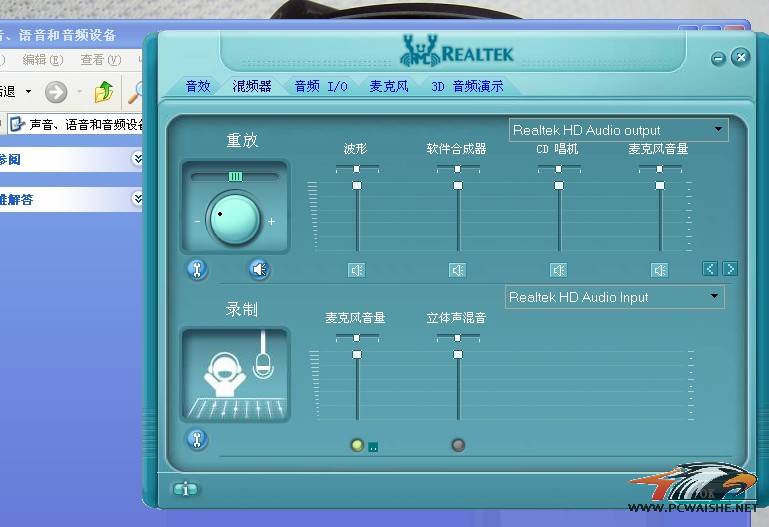Close the Realtek audio manager window
The image size is (769, 527).
point(741,57)
